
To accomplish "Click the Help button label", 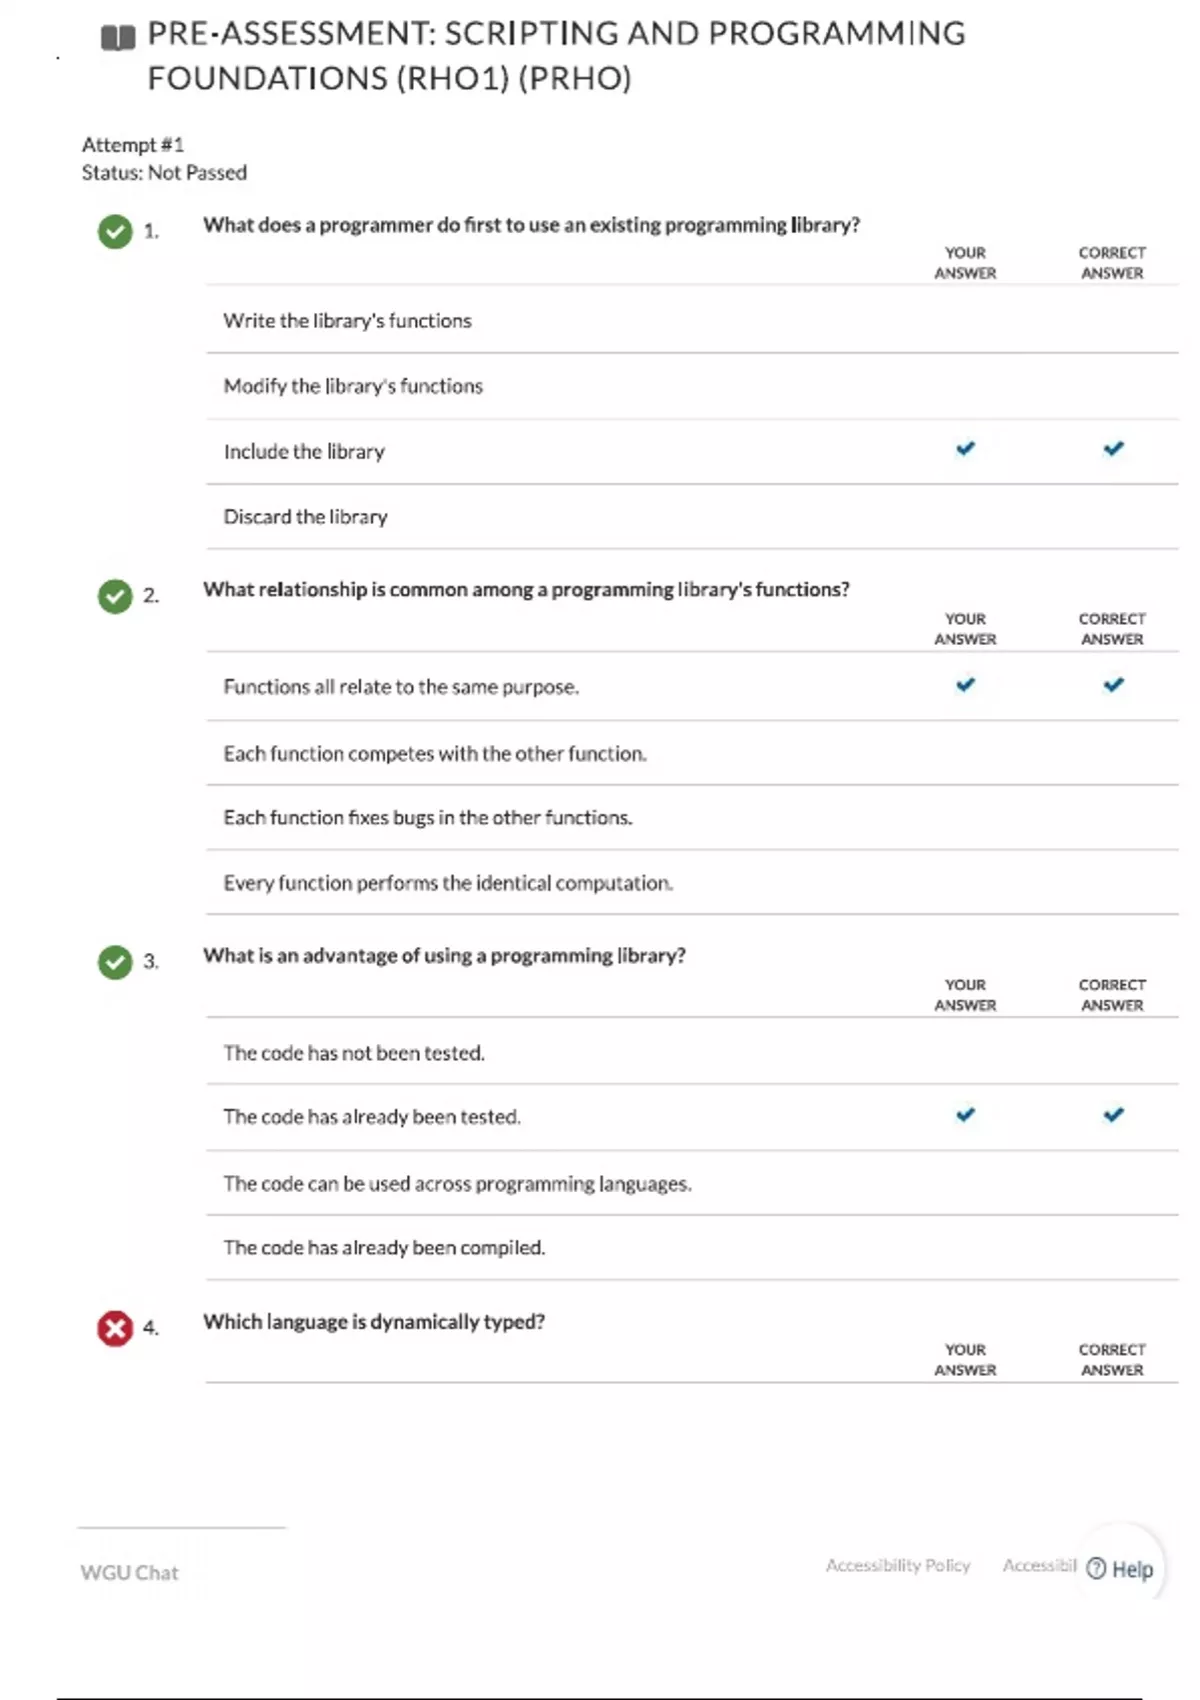I will coord(1132,1569).
